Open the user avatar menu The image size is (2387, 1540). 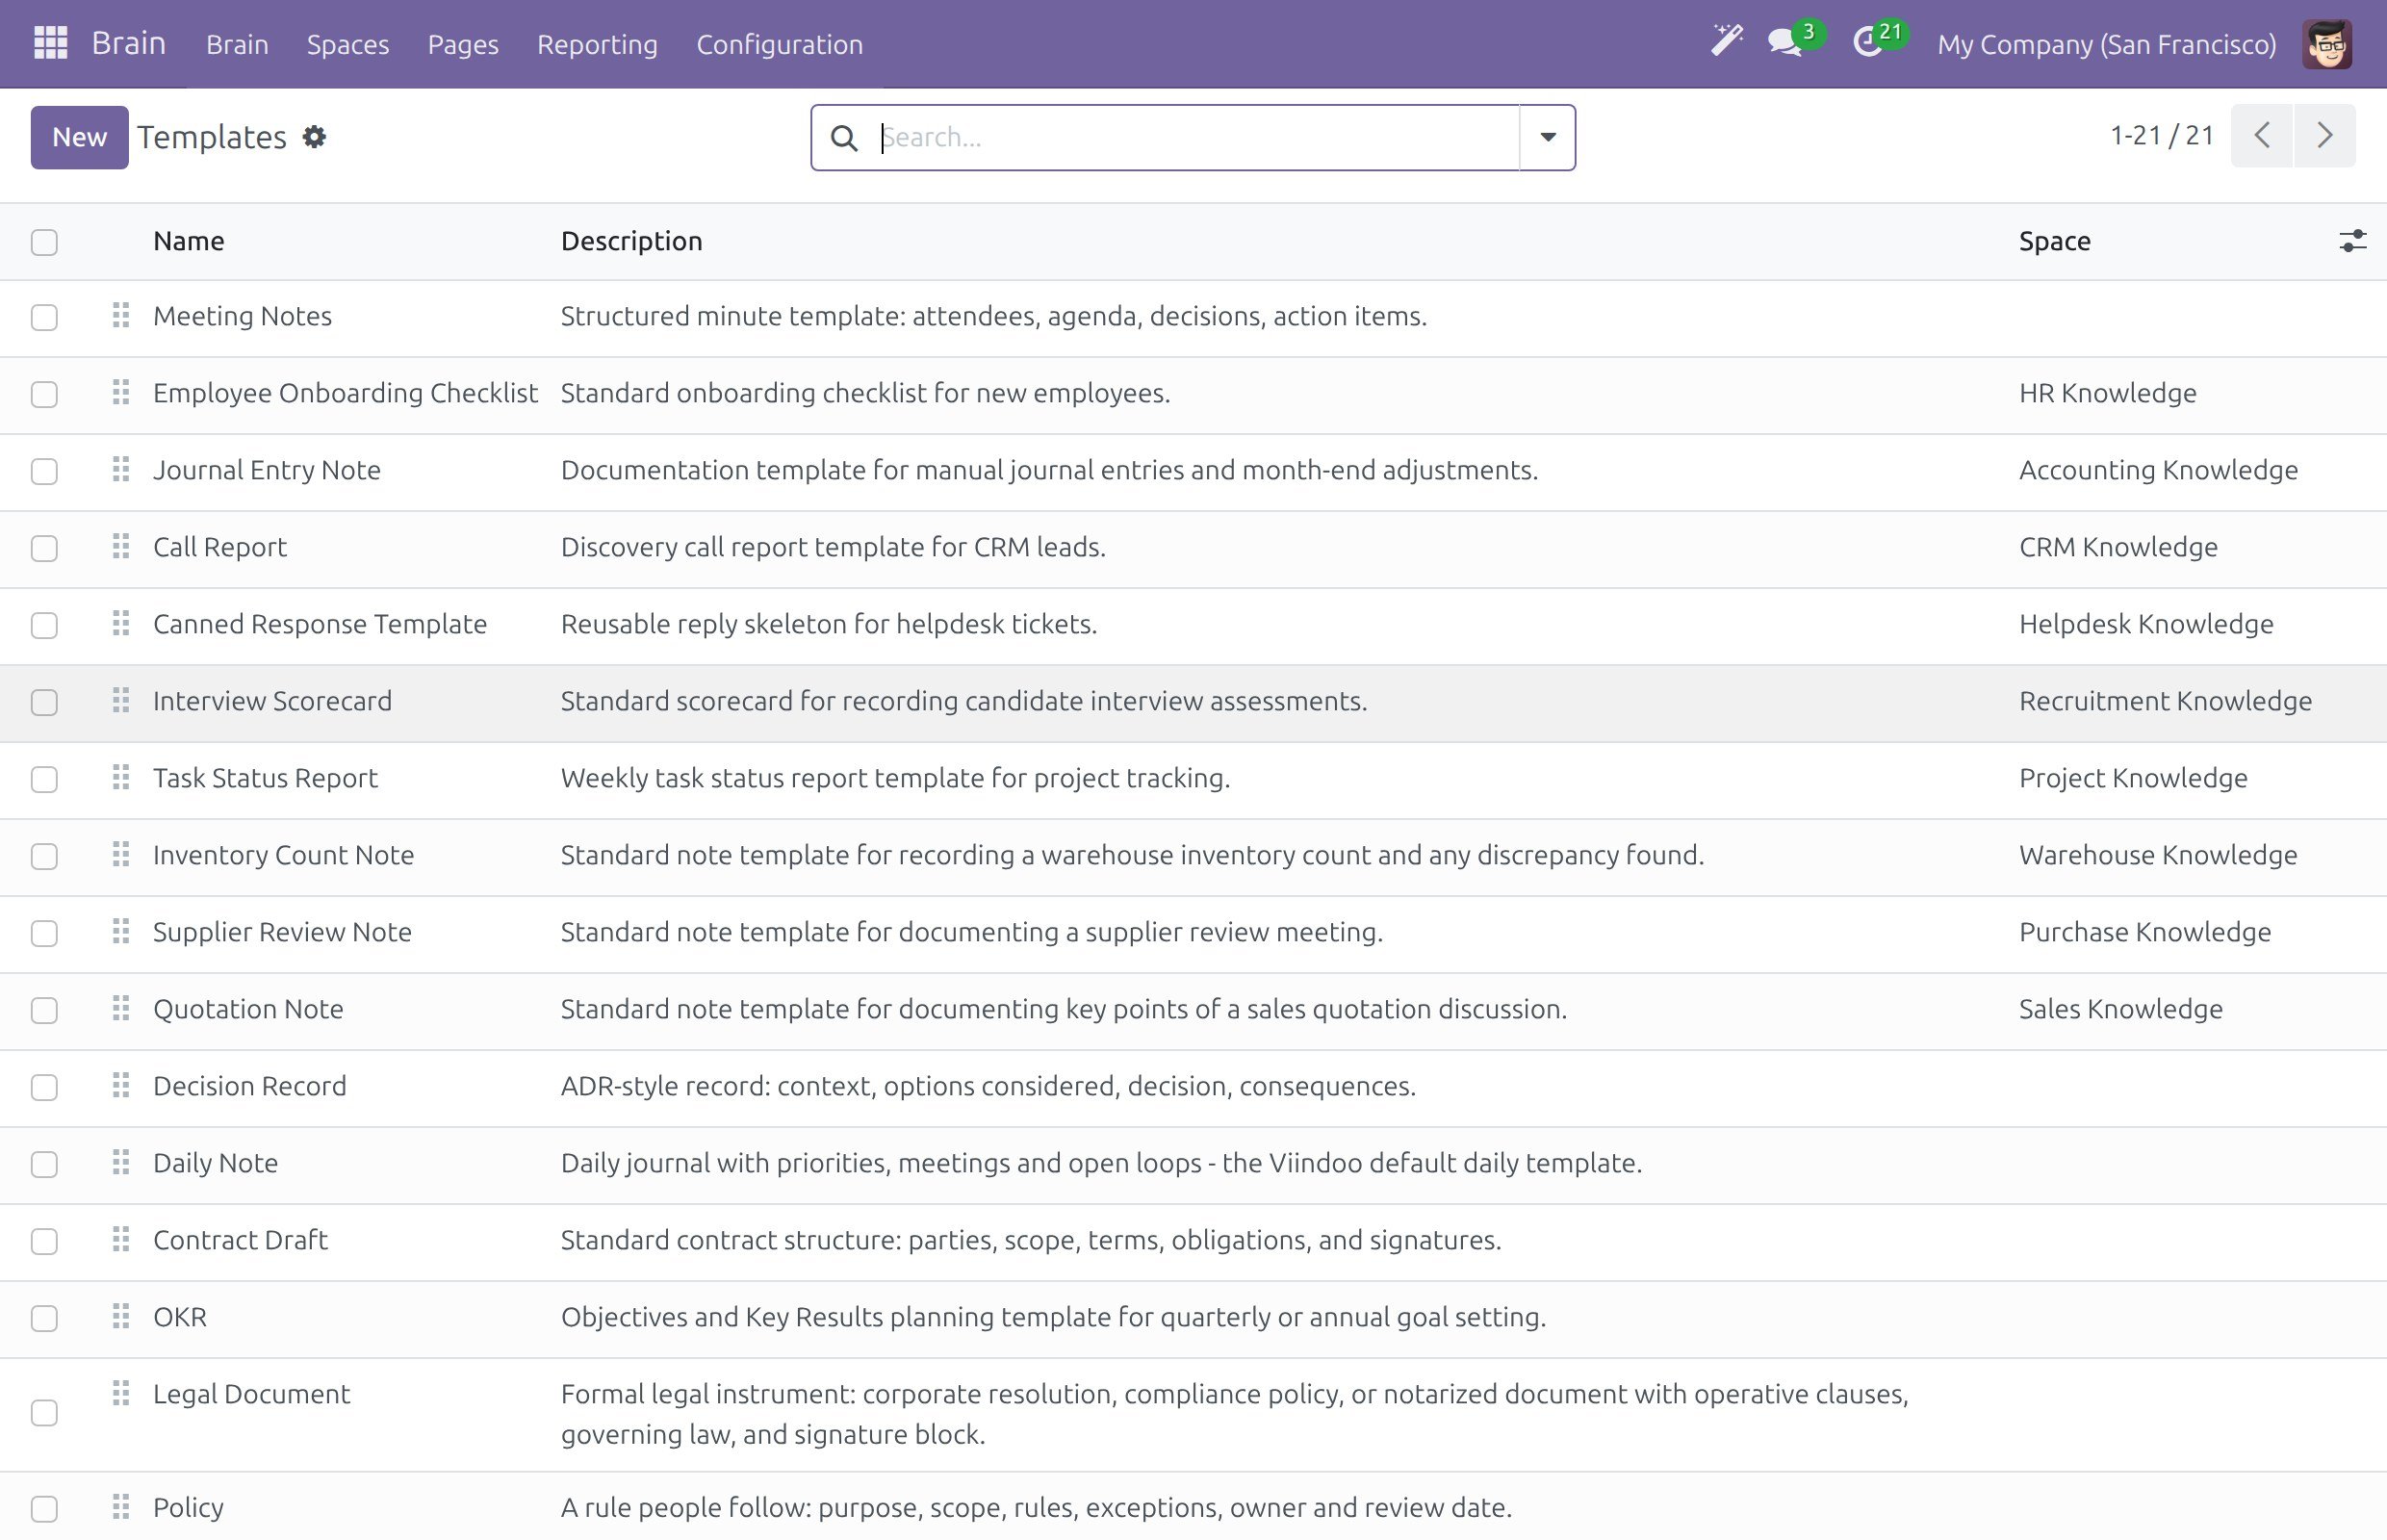click(x=2326, y=44)
